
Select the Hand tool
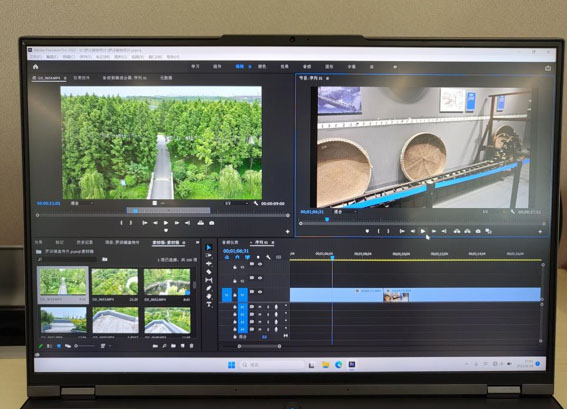tap(209, 296)
